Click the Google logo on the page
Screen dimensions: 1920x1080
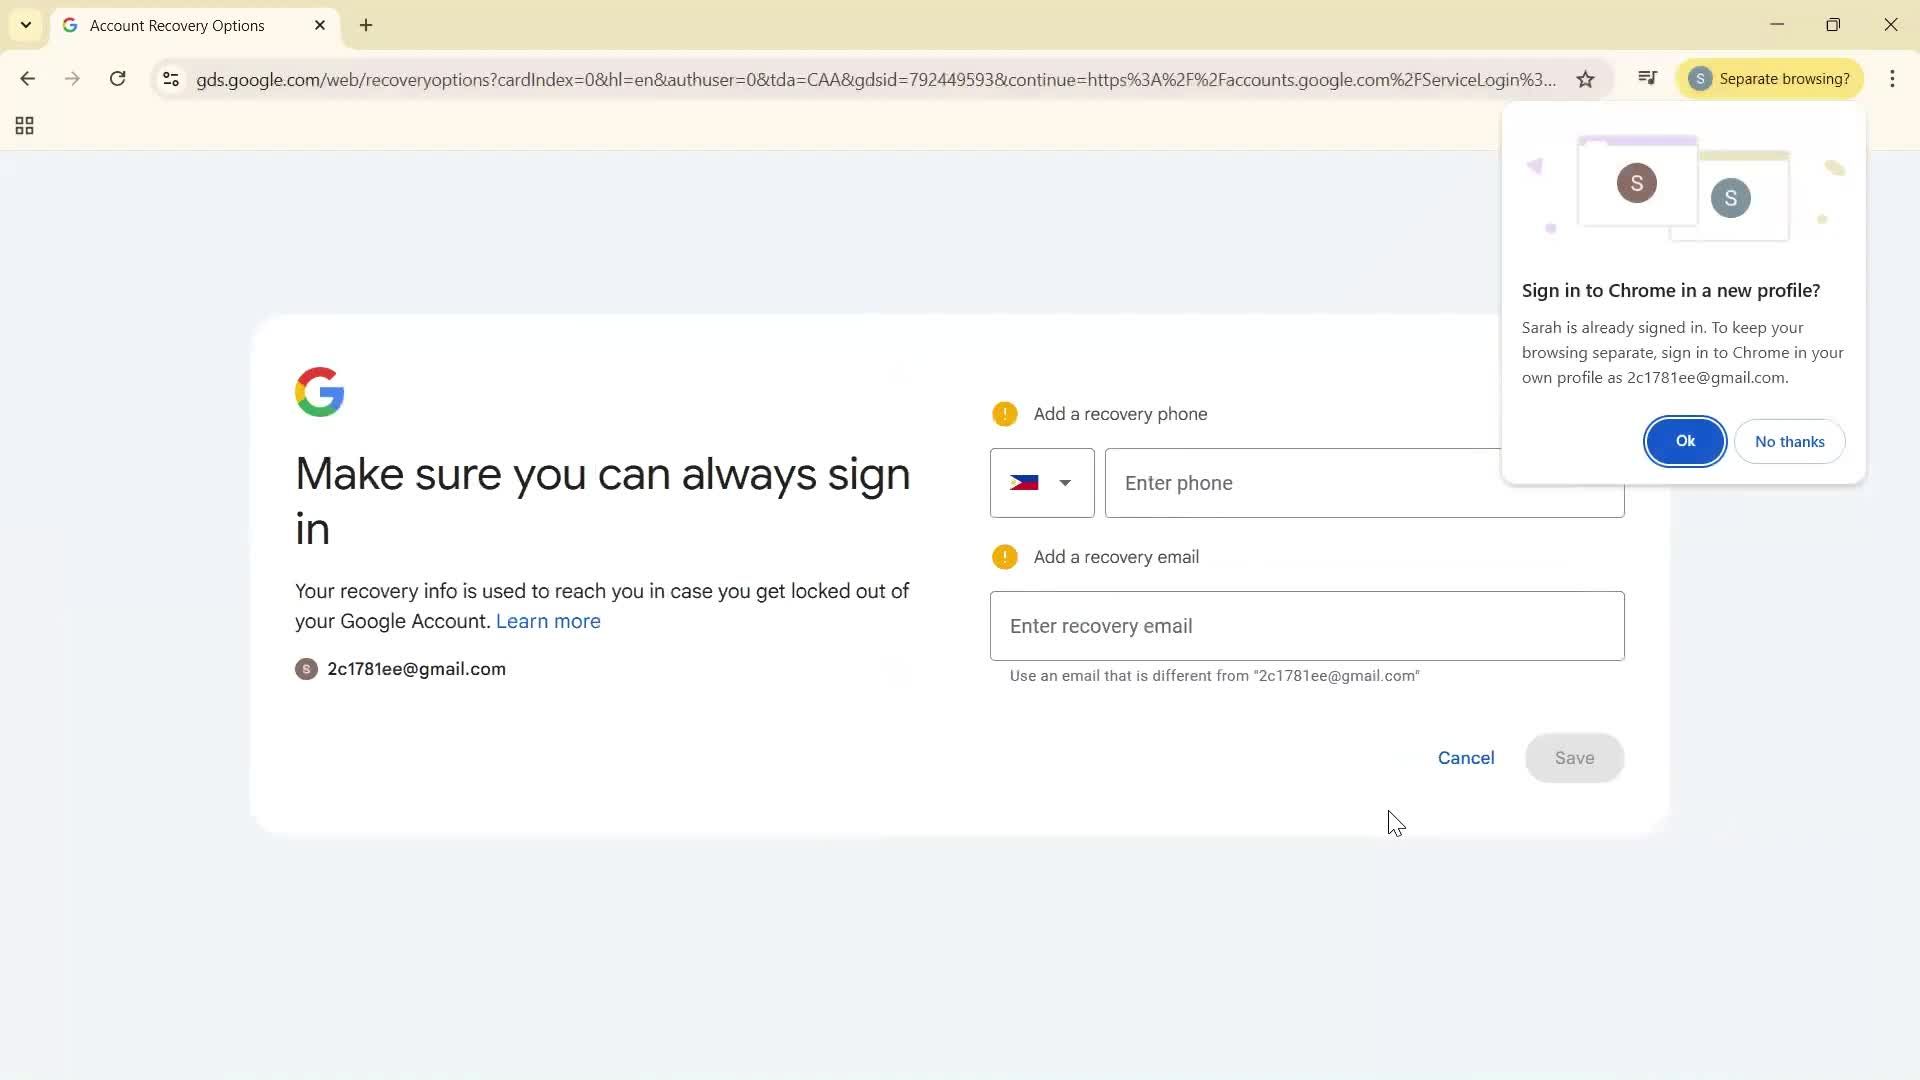[x=319, y=391]
